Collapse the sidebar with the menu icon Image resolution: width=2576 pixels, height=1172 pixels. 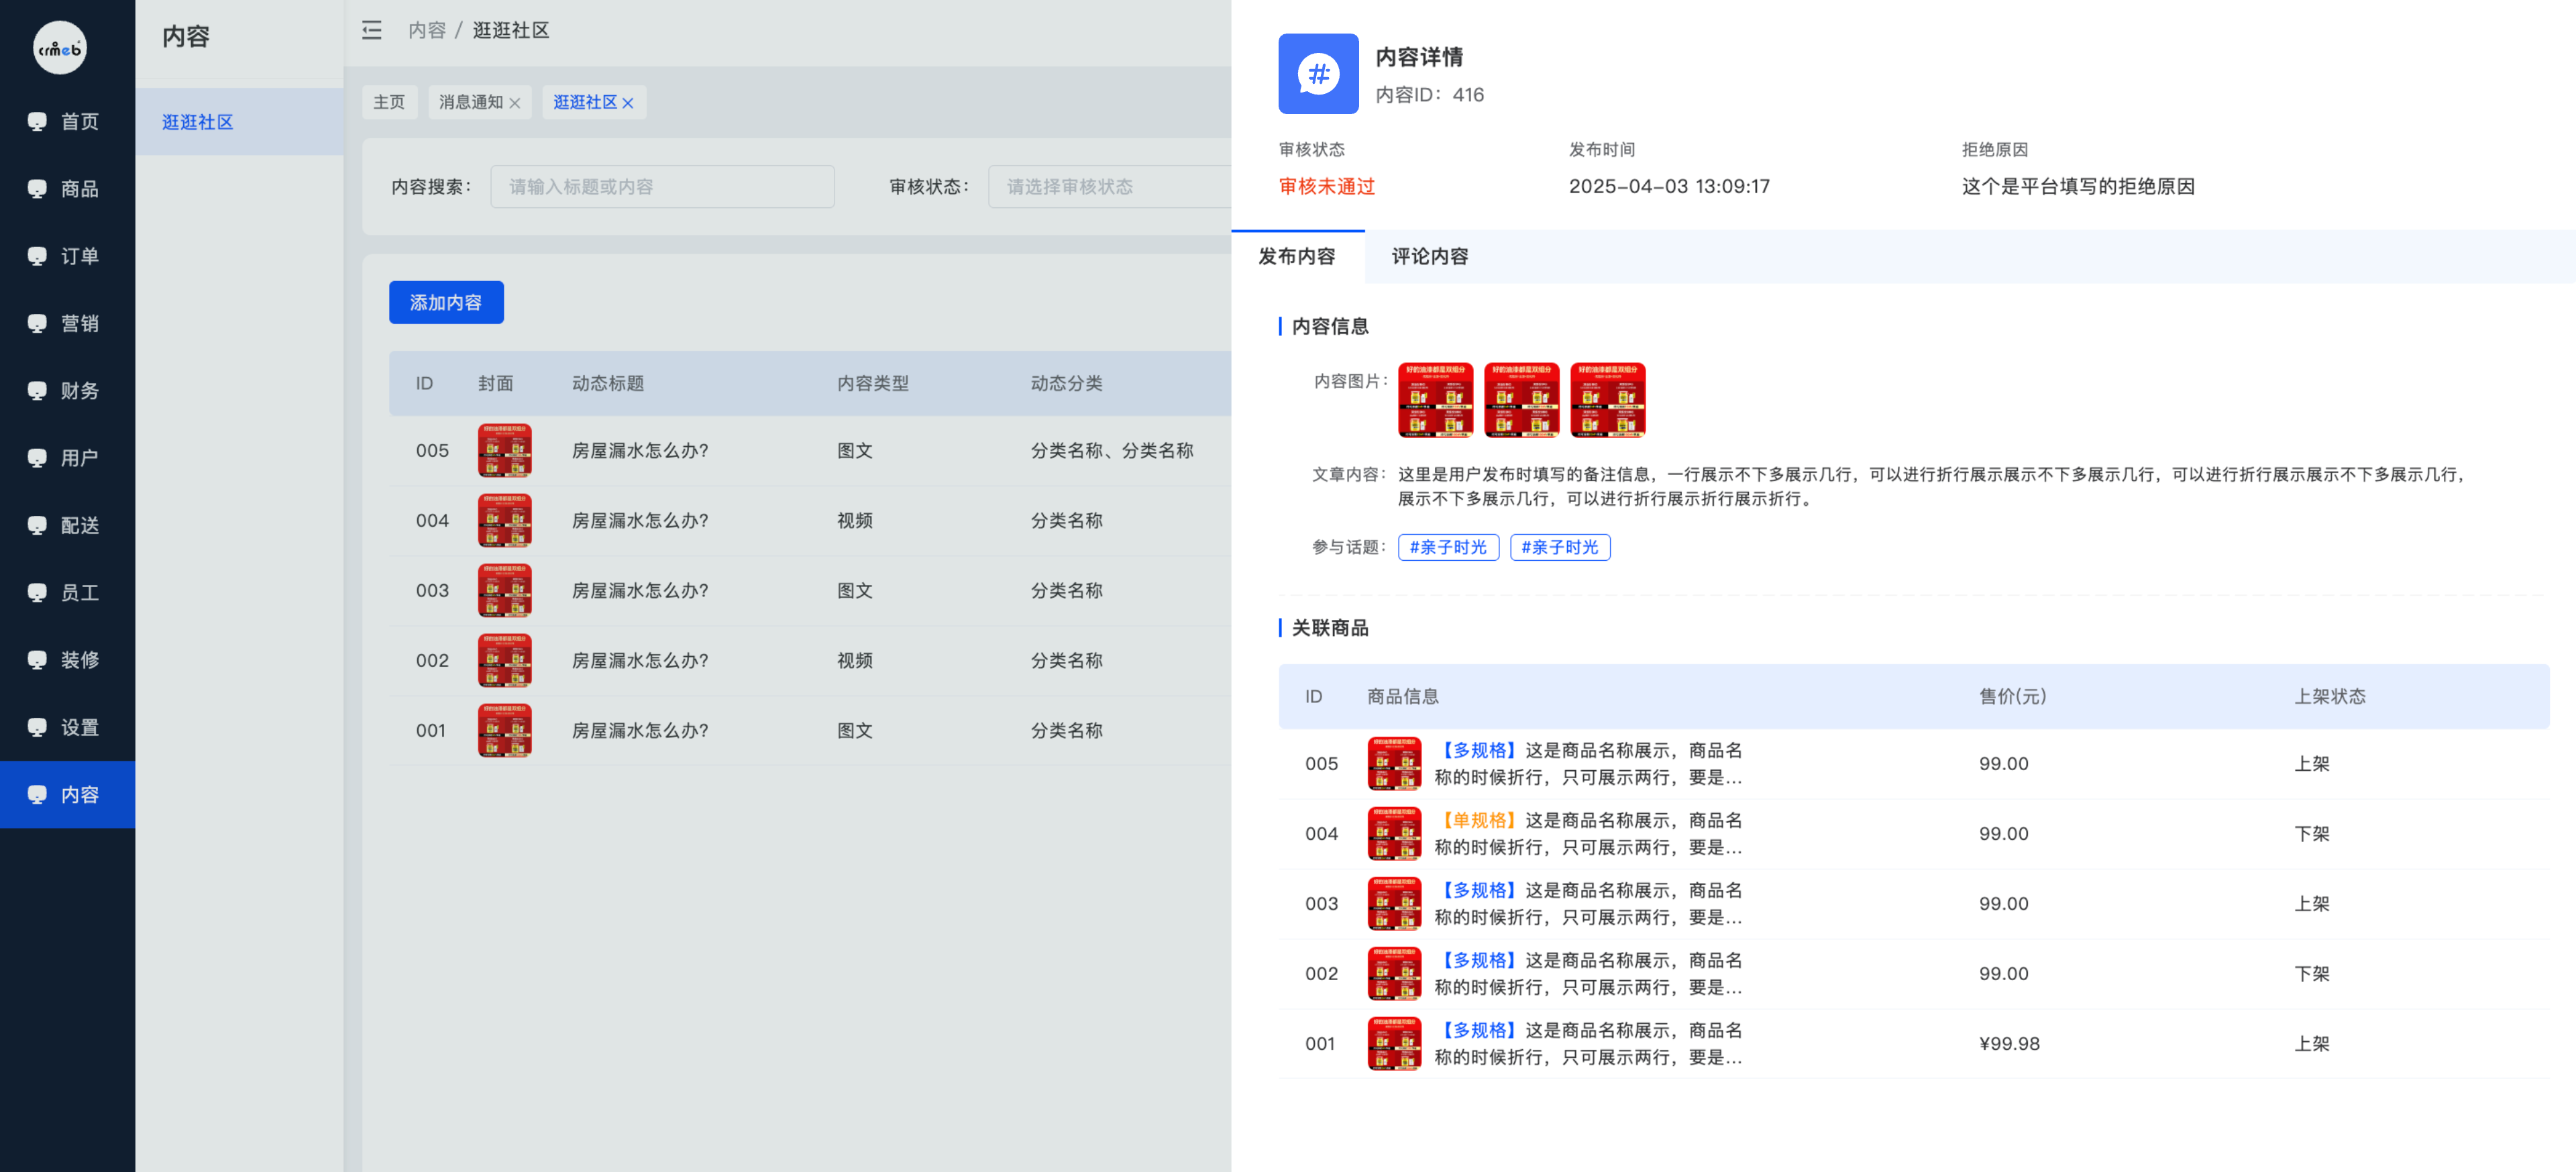(x=371, y=31)
